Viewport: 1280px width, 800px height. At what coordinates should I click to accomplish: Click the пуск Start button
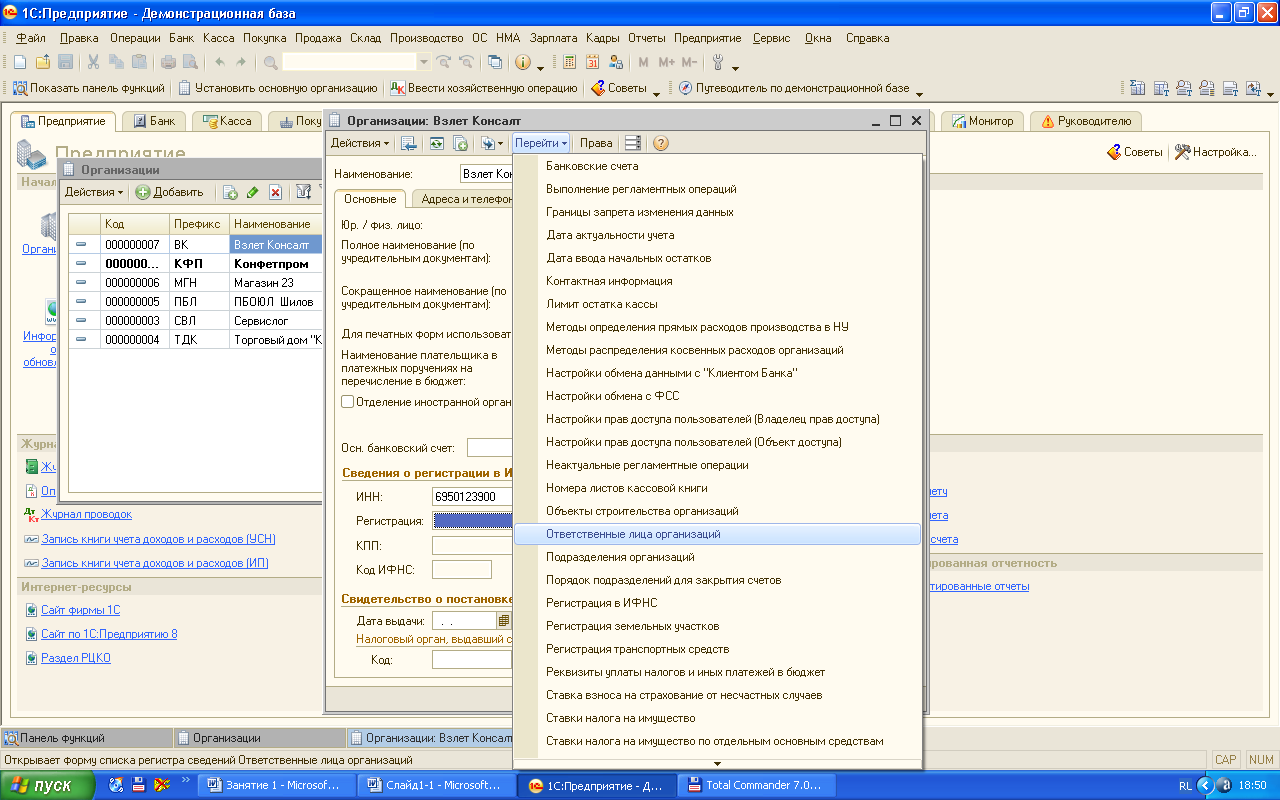click(47, 785)
